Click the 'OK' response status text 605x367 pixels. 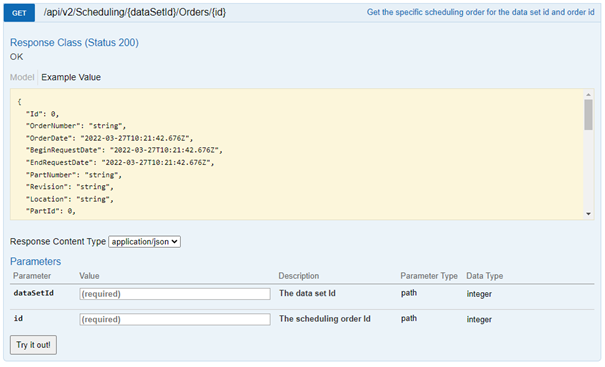[17, 57]
